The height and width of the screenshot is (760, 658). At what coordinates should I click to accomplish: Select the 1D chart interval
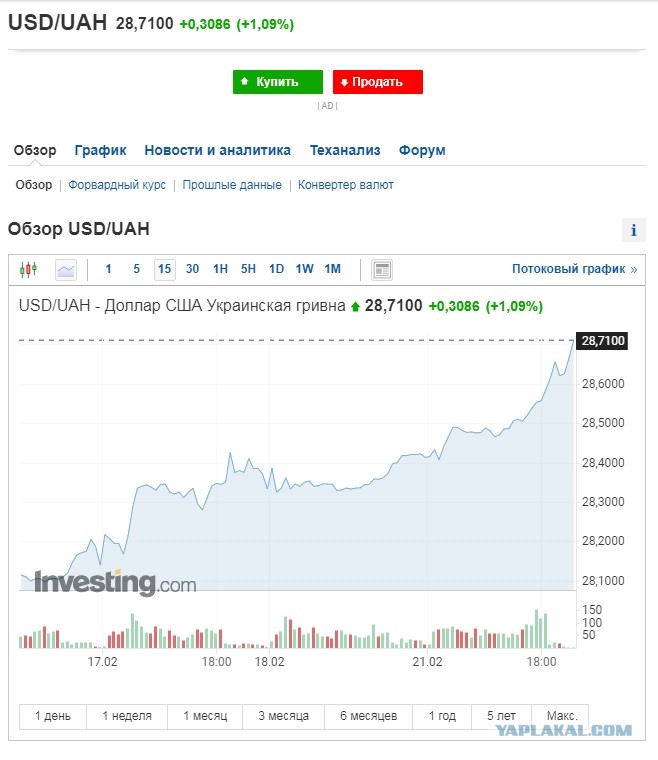(x=276, y=269)
